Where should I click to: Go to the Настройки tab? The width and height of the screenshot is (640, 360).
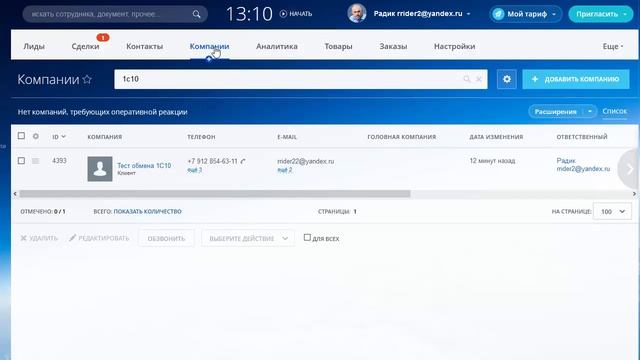point(454,47)
